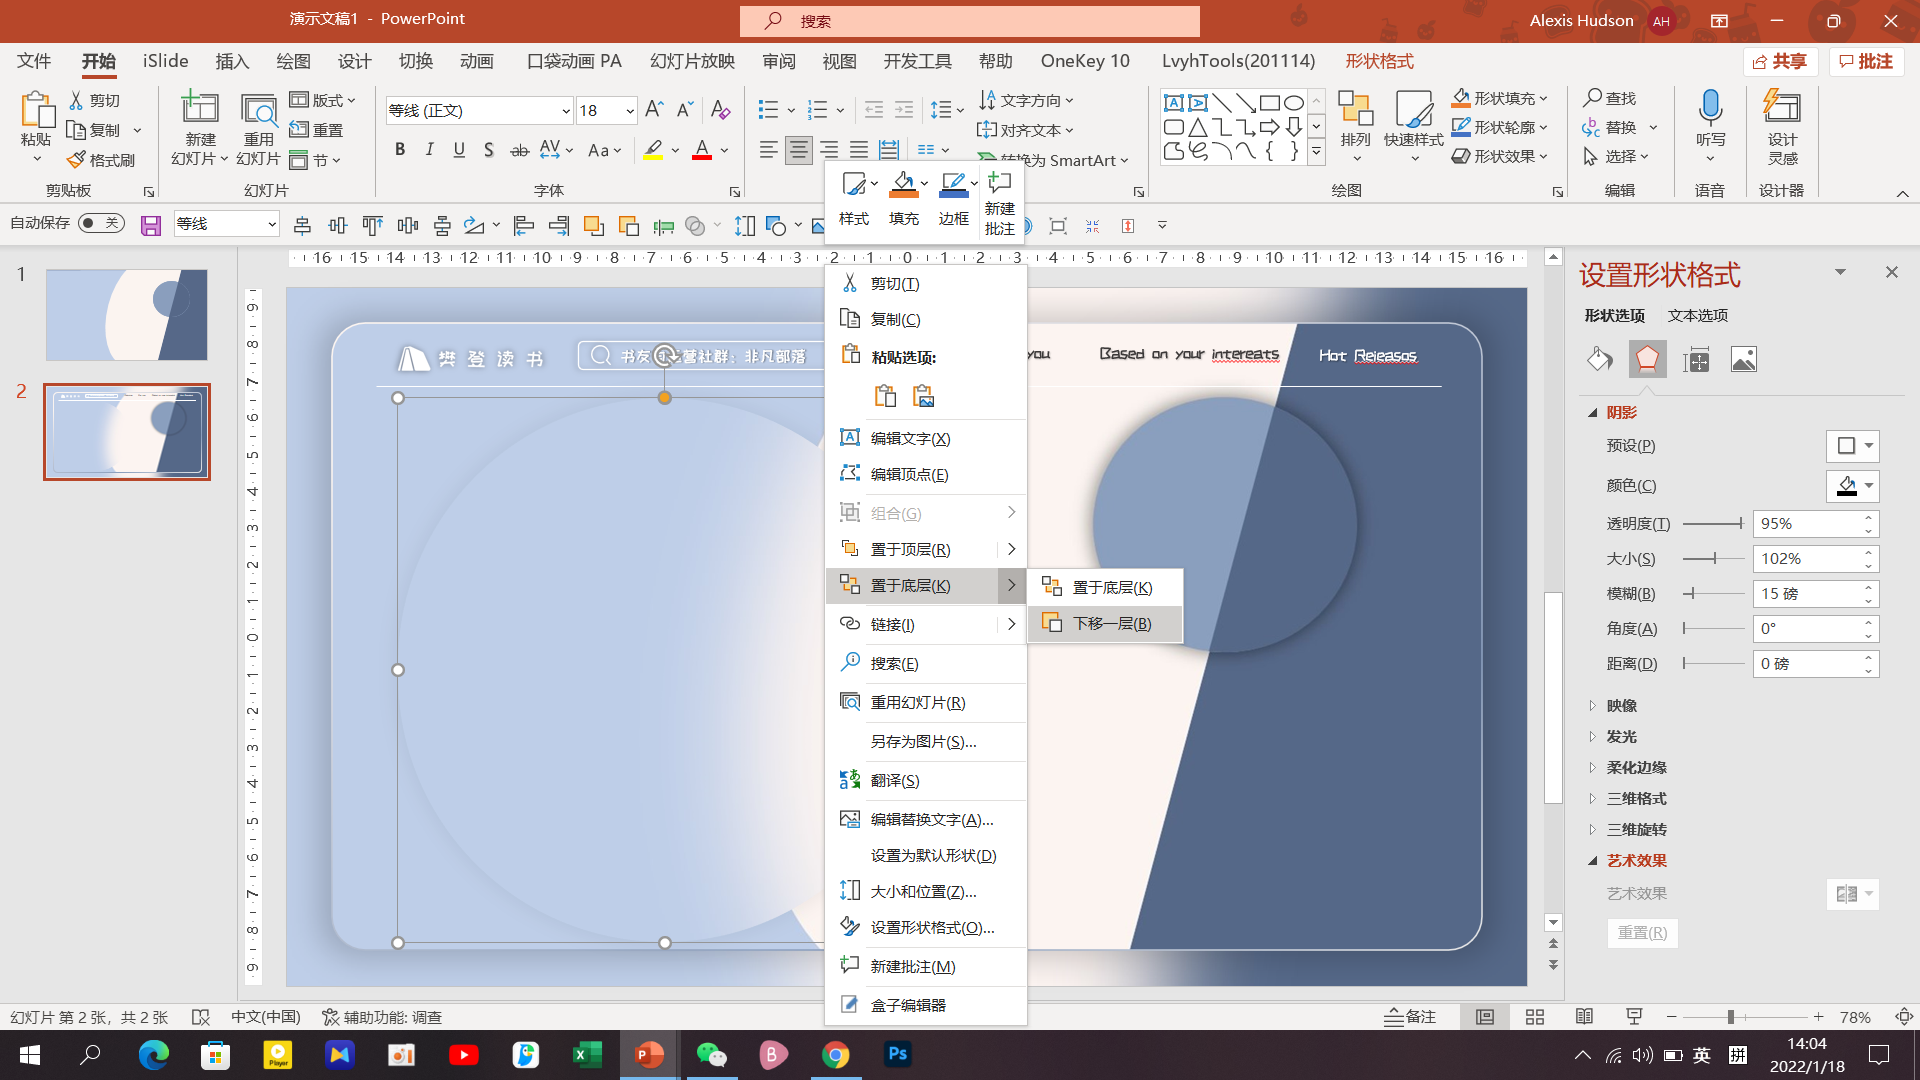Select the Size & Properties pane icon
The height and width of the screenshot is (1080, 1920).
[x=1696, y=359]
